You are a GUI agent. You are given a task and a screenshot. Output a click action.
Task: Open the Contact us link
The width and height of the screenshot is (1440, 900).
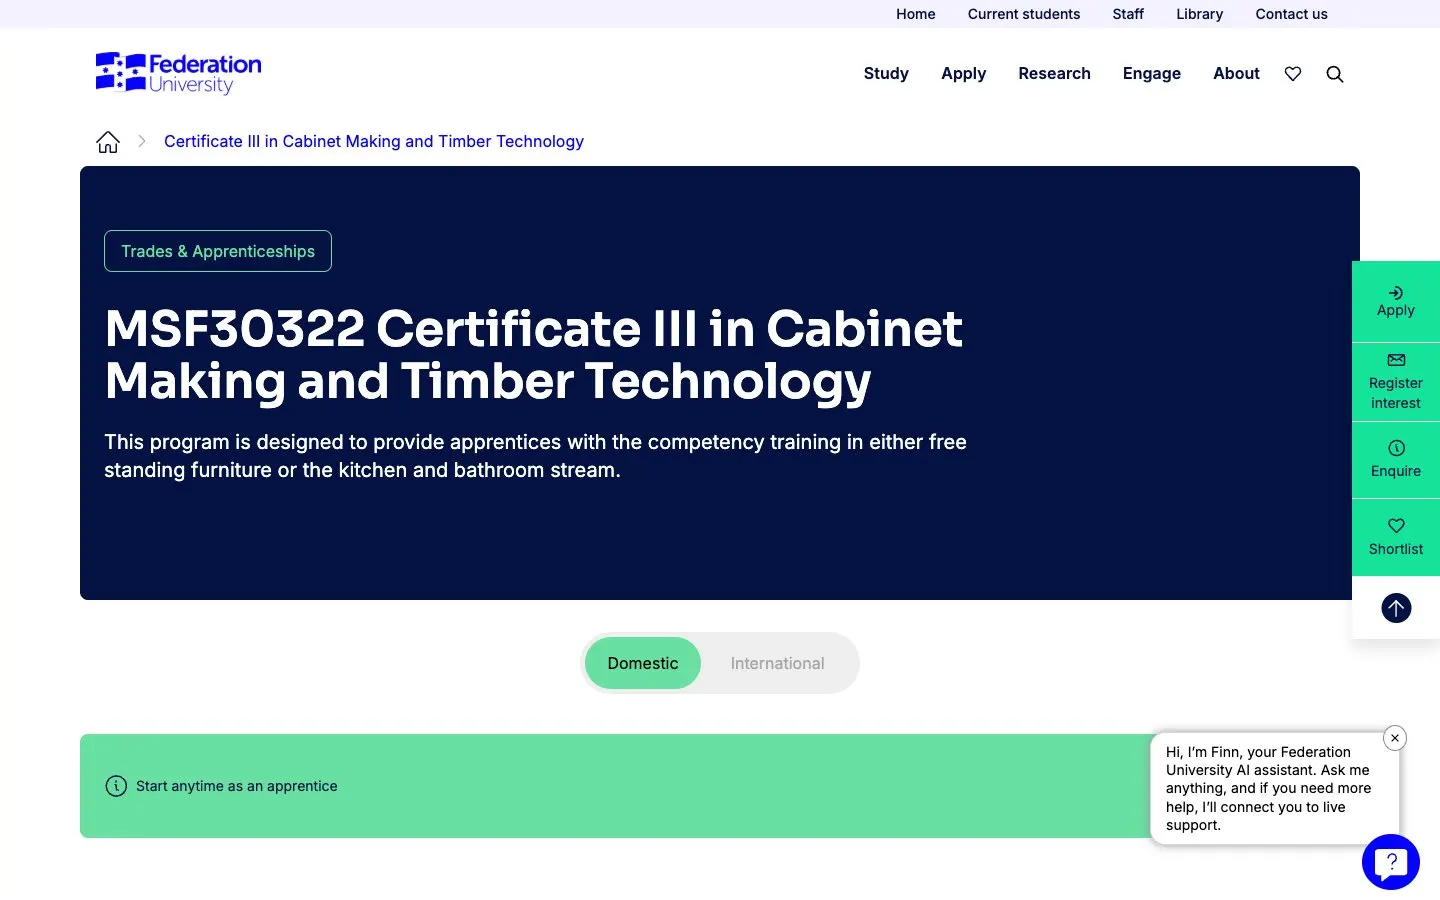1291,14
